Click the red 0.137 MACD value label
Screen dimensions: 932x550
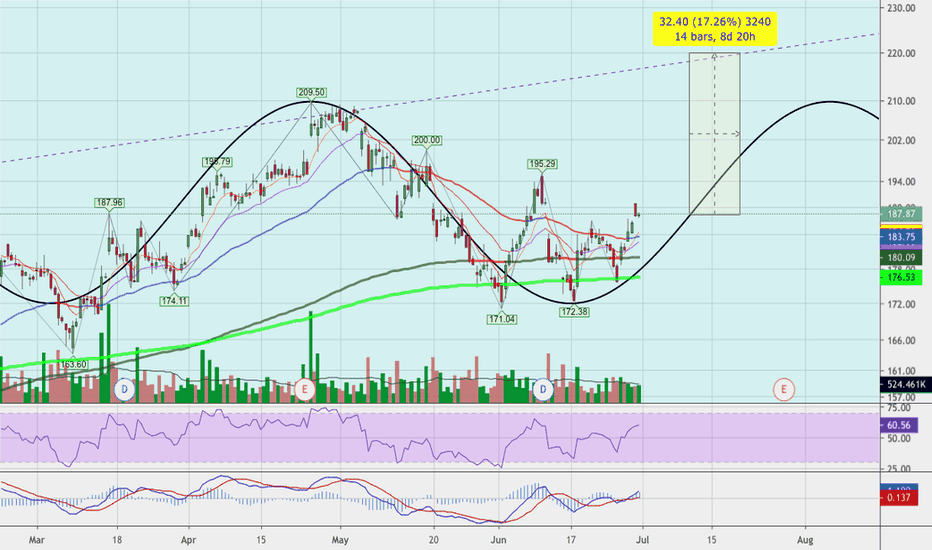[899, 498]
